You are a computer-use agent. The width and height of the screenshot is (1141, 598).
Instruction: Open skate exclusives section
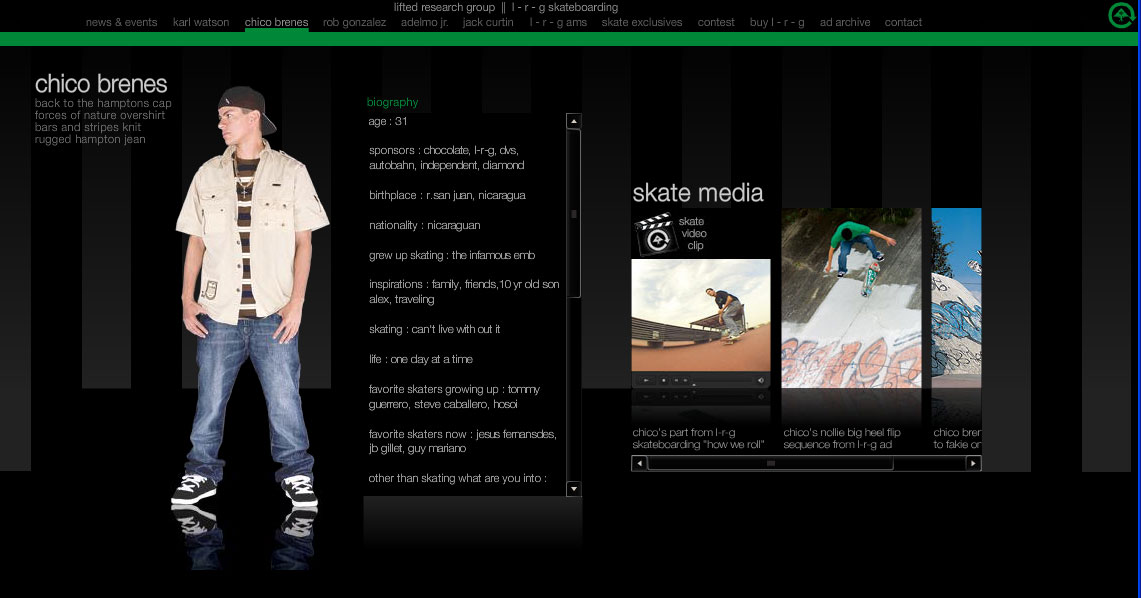tap(642, 23)
